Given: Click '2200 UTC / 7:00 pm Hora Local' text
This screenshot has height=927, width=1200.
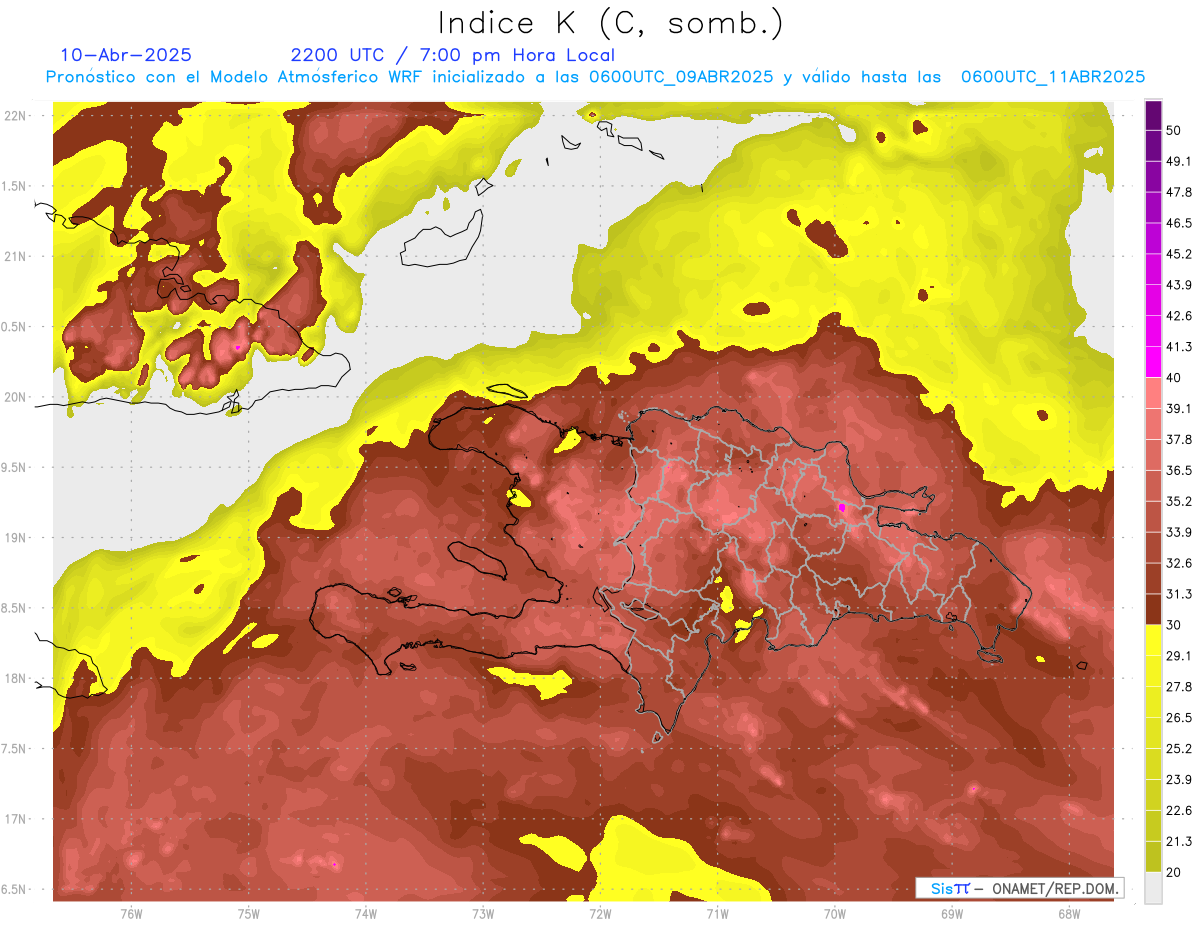Looking at the screenshot, I should coord(453,55).
